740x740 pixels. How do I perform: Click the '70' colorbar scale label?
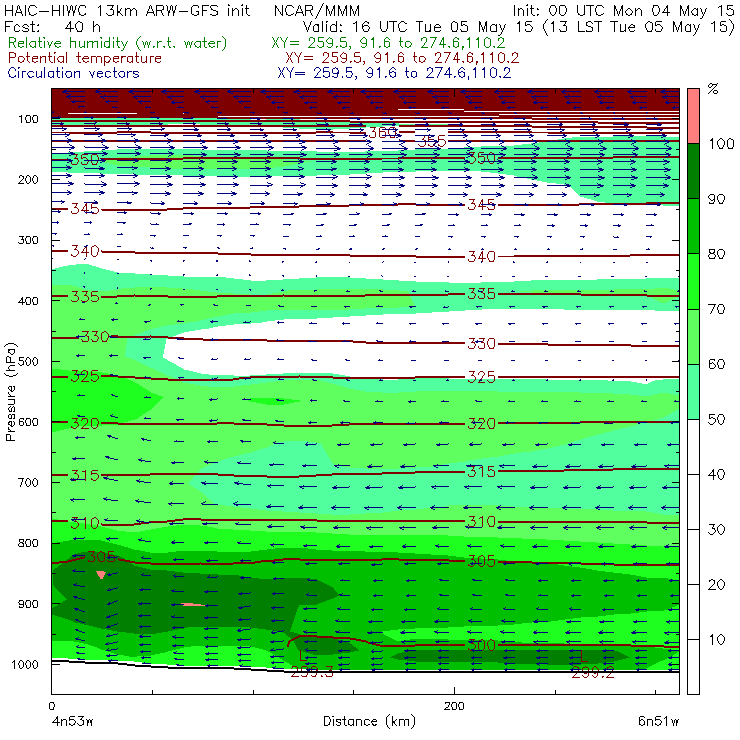click(x=716, y=309)
